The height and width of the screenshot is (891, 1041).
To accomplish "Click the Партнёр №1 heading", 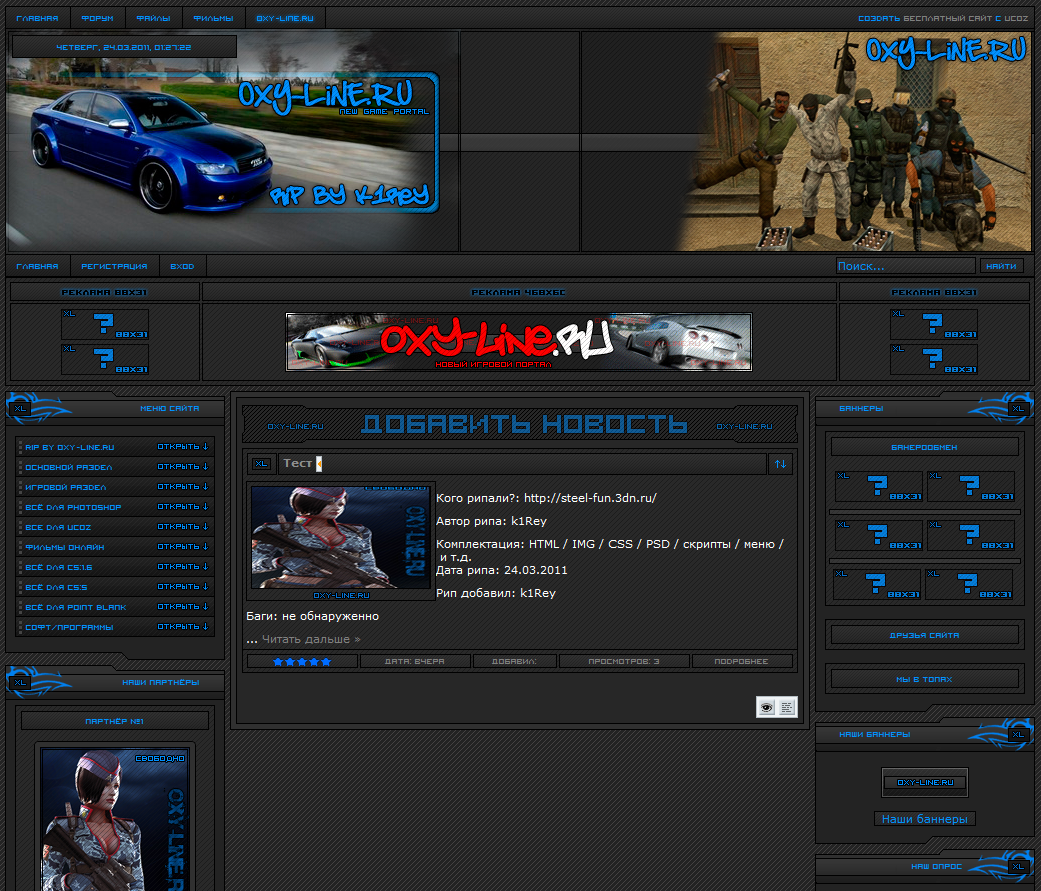I will tap(115, 721).
